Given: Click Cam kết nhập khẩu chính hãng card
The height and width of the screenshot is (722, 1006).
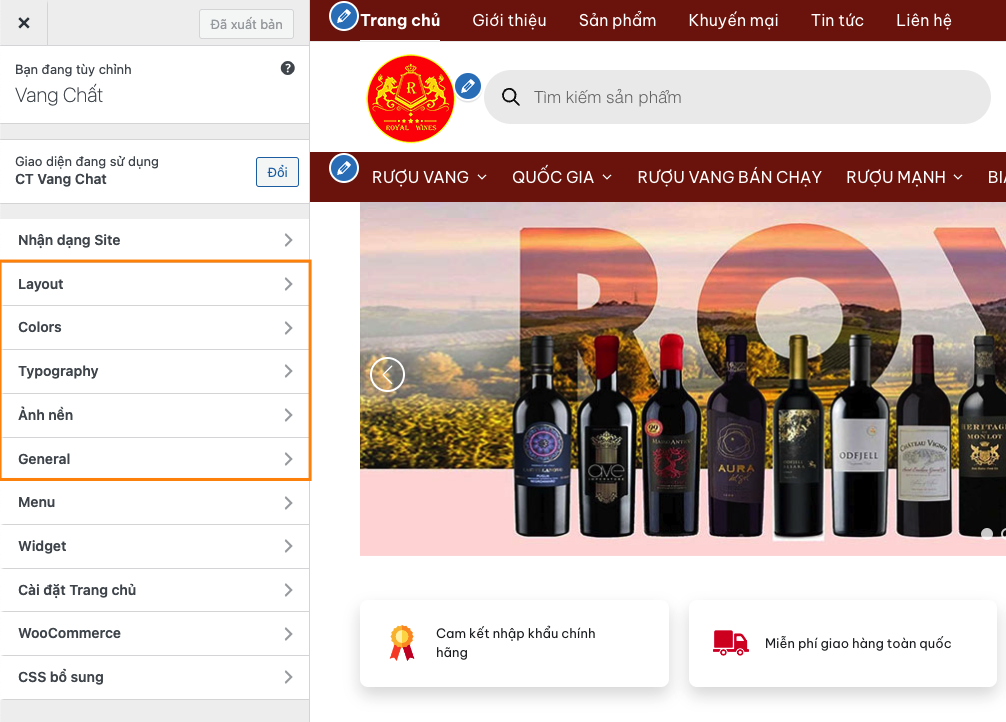Looking at the screenshot, I should point(515,643).
